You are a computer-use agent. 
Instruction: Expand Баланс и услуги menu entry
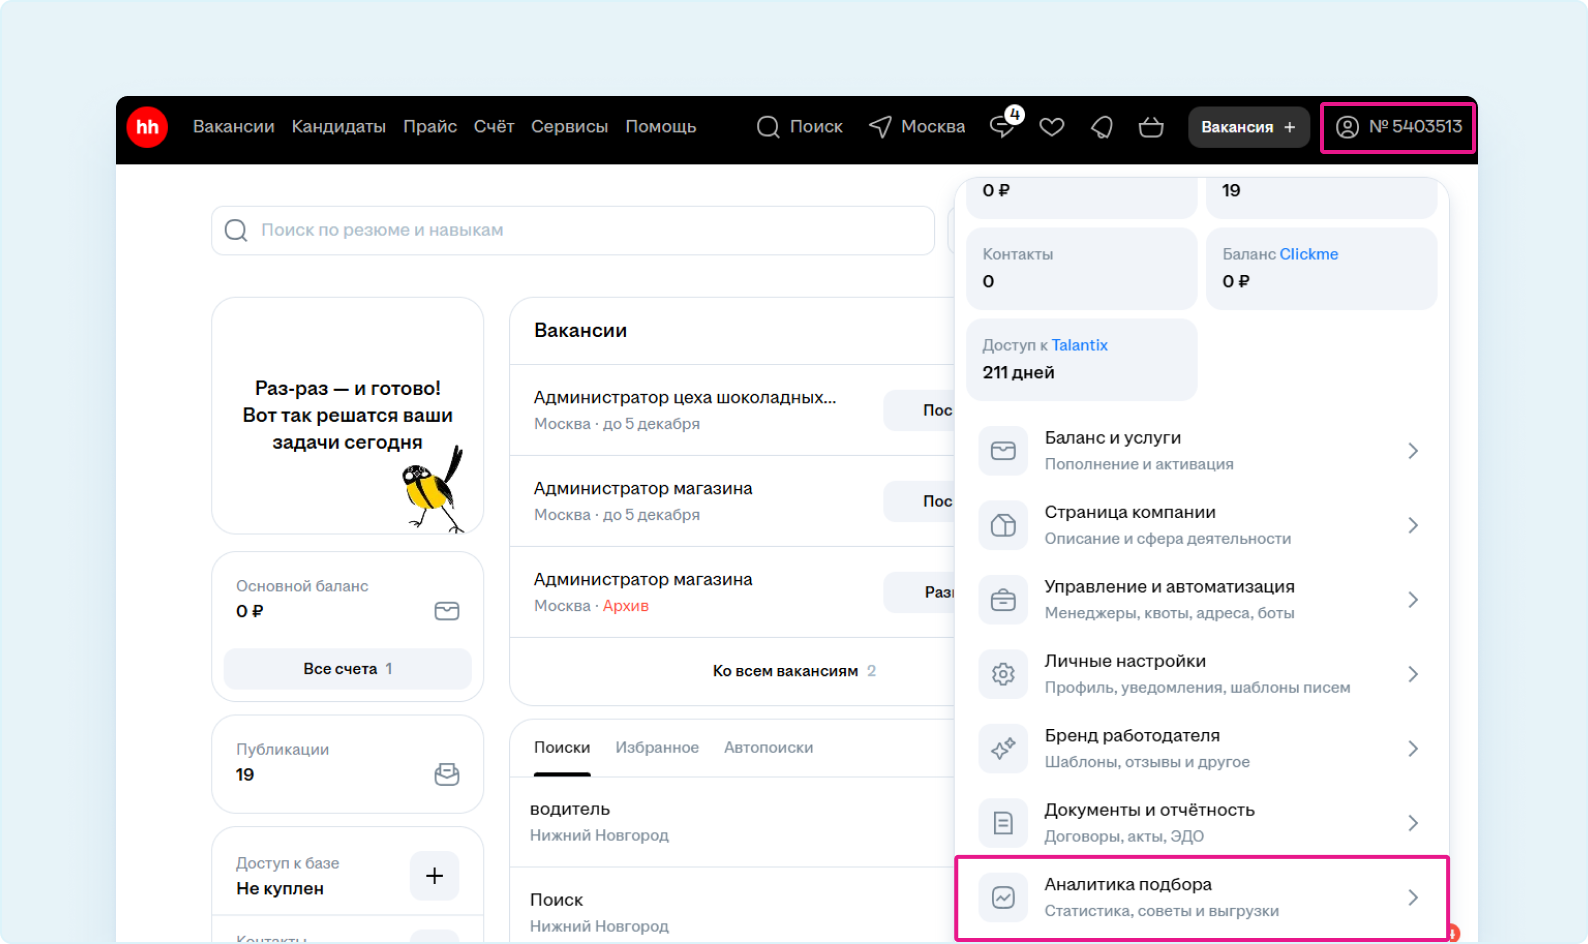pos(1201,451)
